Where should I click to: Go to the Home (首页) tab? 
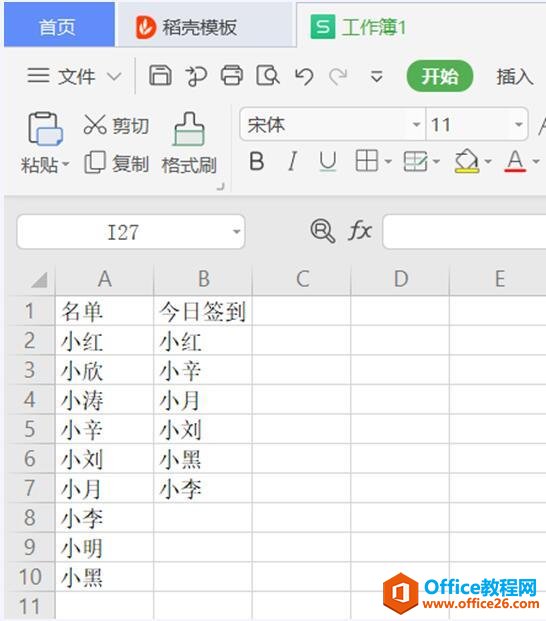coord(59,25)
